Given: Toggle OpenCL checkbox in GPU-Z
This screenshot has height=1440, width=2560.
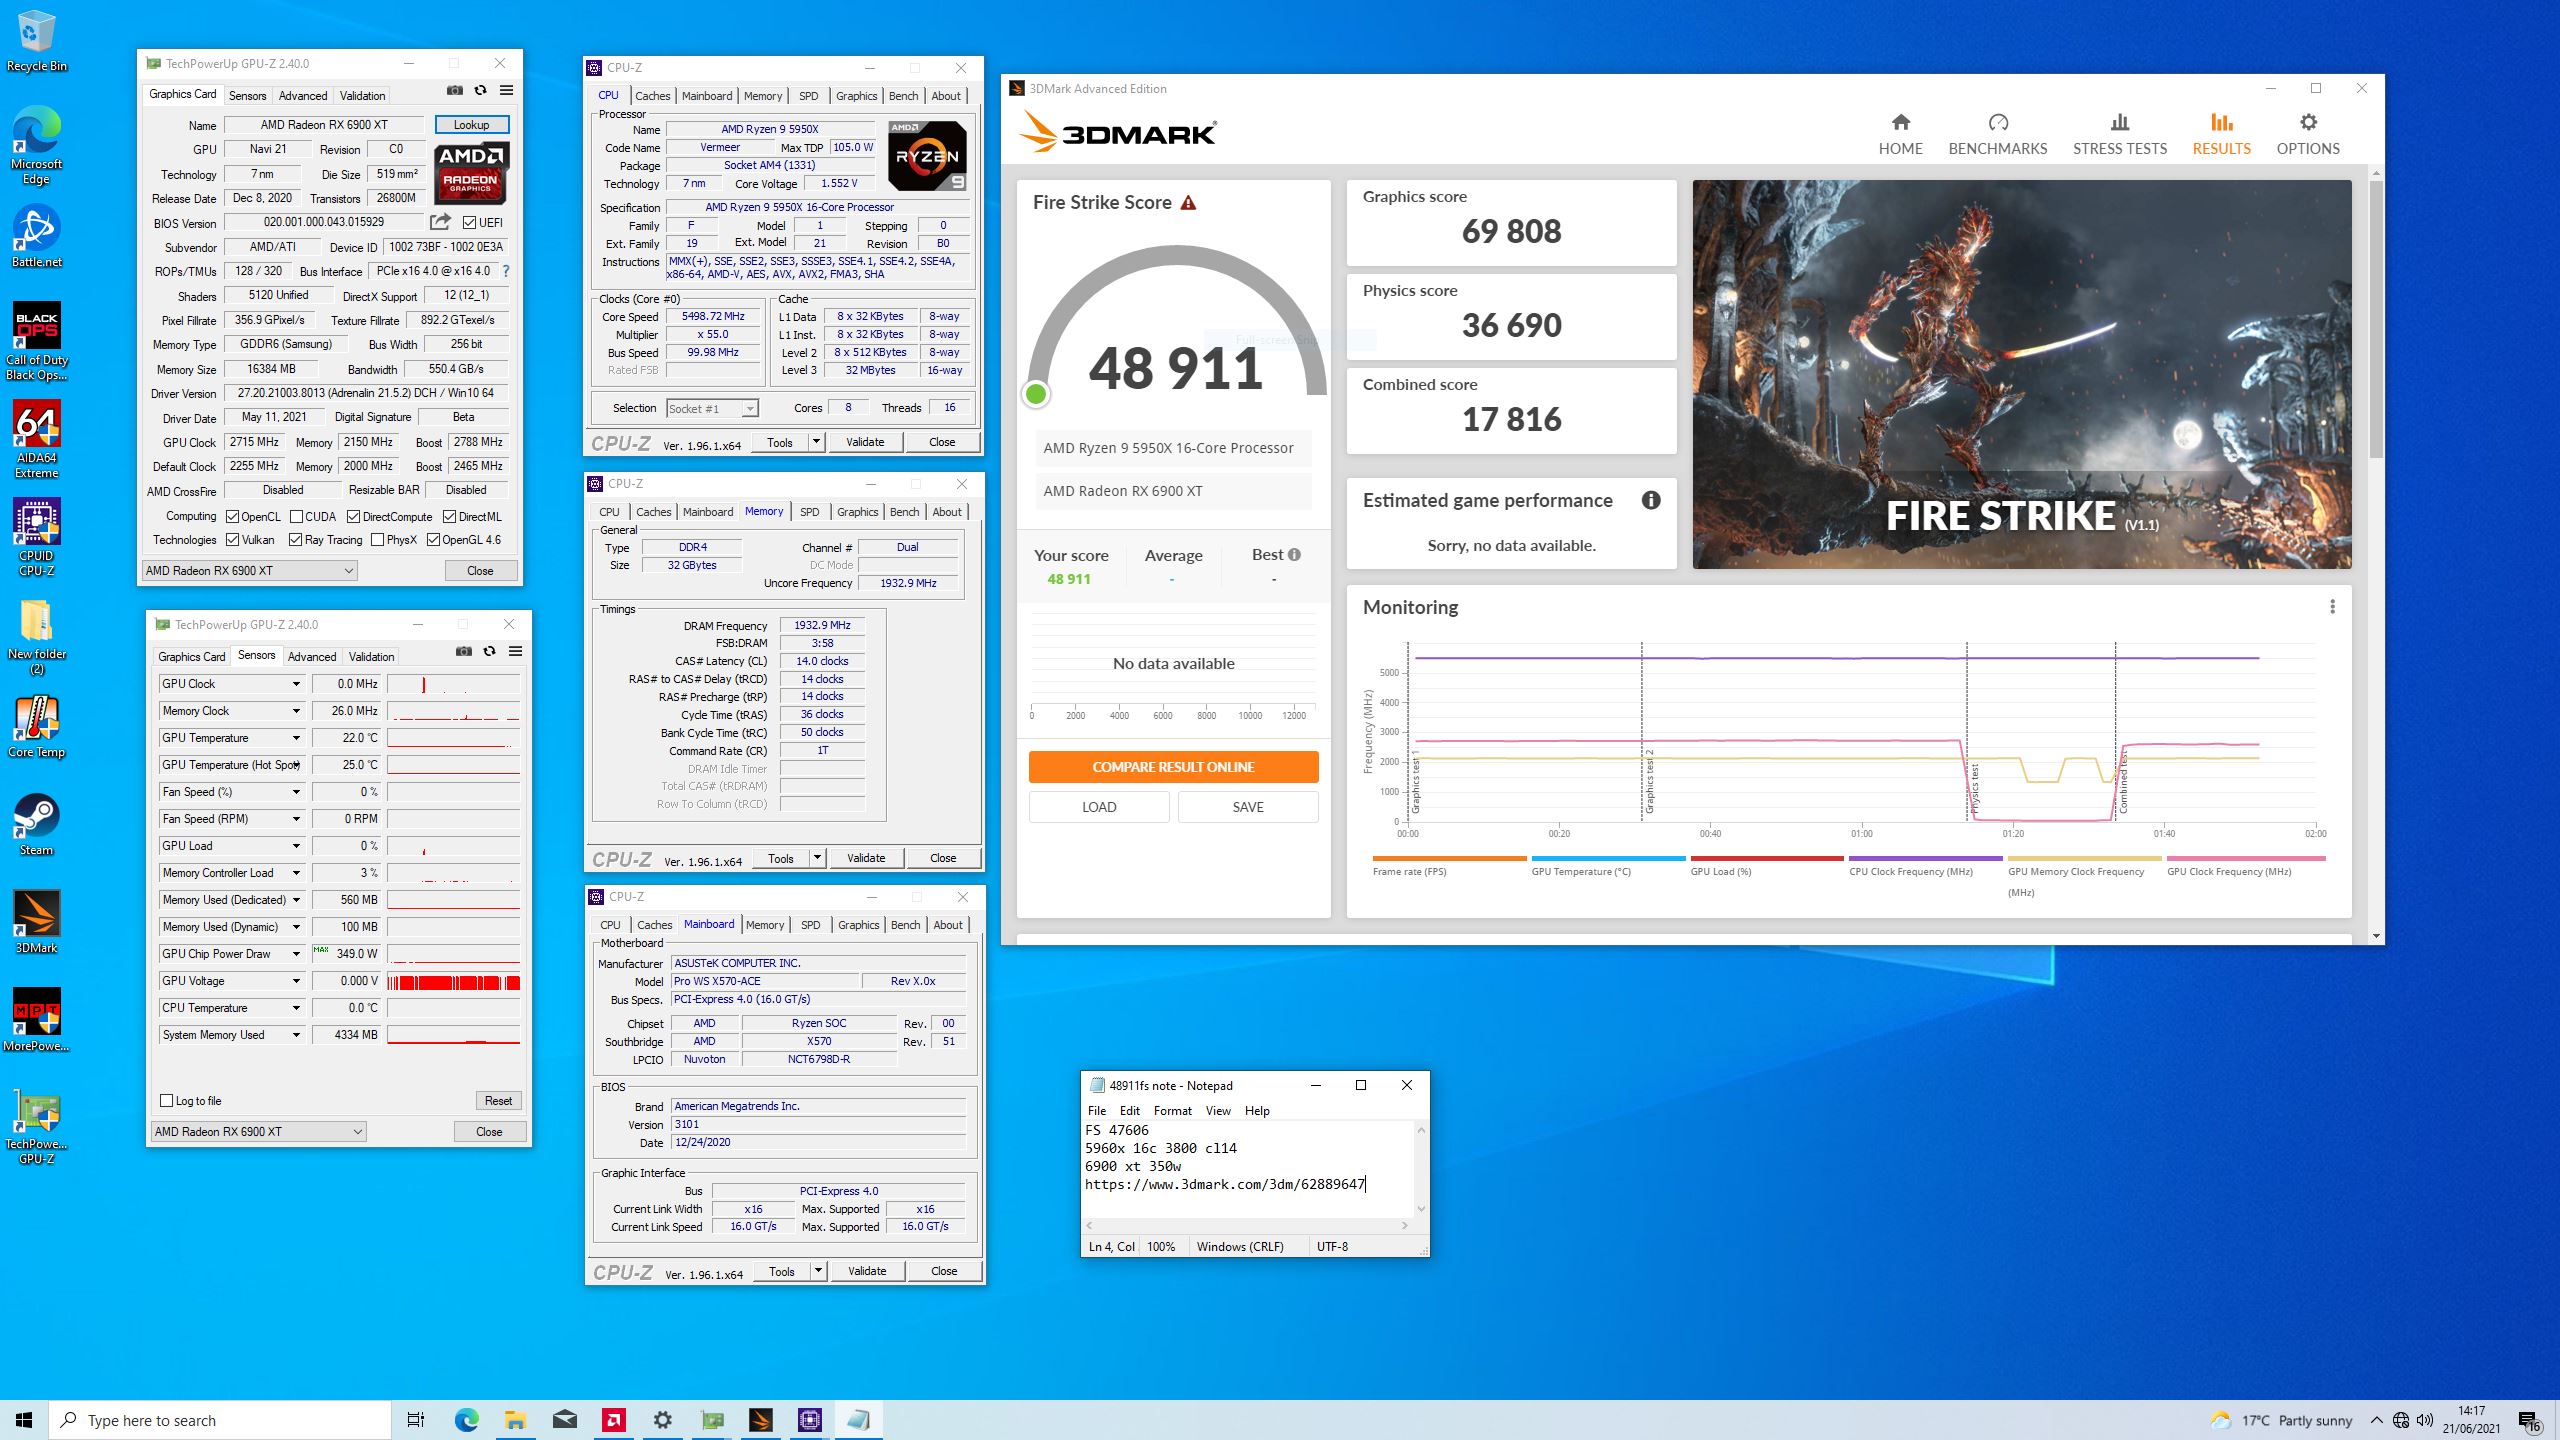Looking at the screenshot, I should (232, 517).
